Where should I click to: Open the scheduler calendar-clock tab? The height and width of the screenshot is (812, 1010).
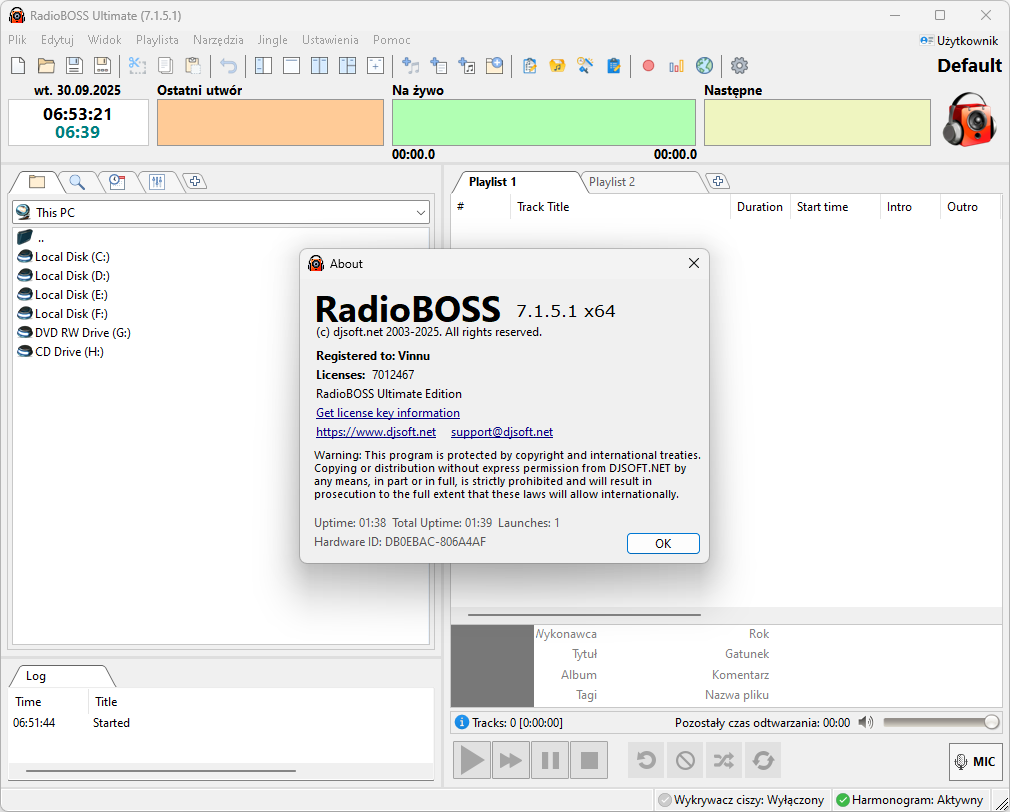[x=117, y=182]
